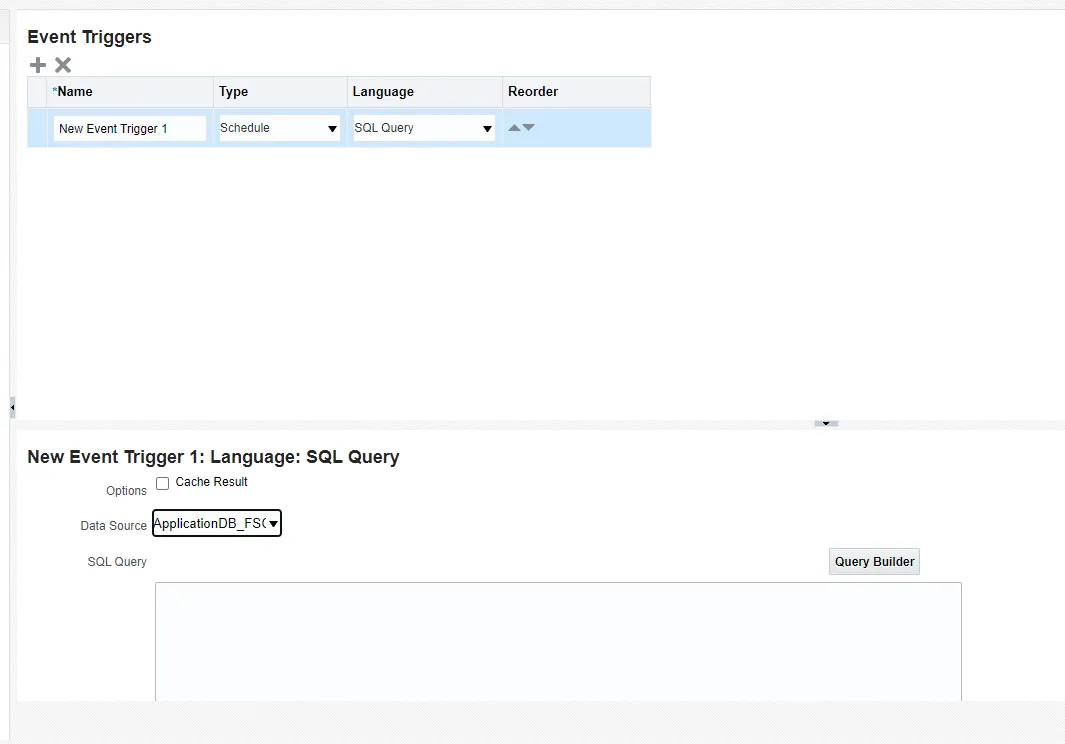Collapse the lower pane via the splitter arrow

point(825,422)
